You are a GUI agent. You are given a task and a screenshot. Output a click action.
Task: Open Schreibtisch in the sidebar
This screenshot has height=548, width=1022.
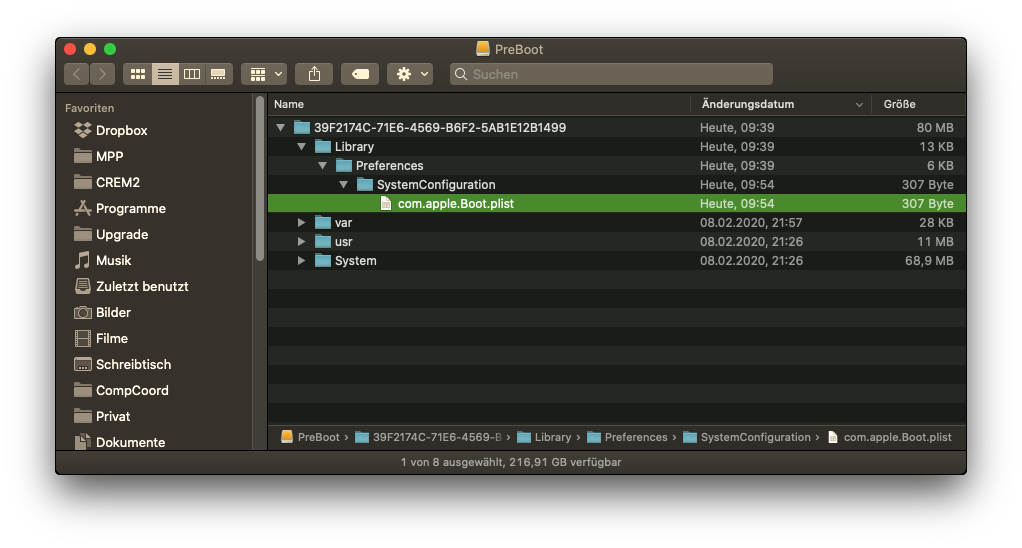[123, 365]
